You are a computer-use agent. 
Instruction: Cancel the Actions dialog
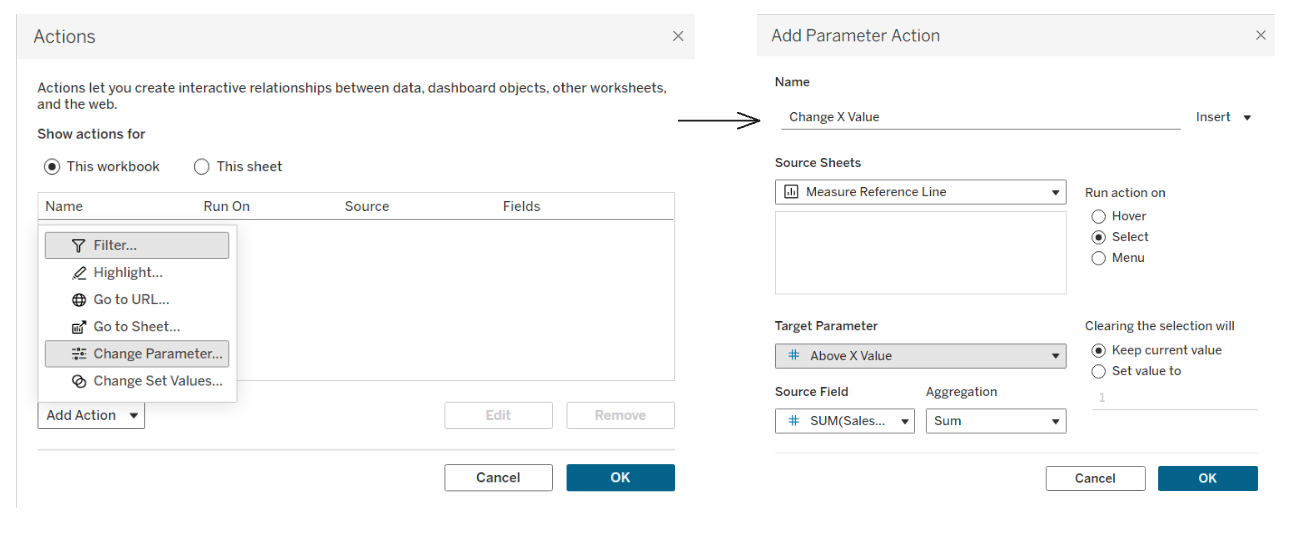pos(498,478)
